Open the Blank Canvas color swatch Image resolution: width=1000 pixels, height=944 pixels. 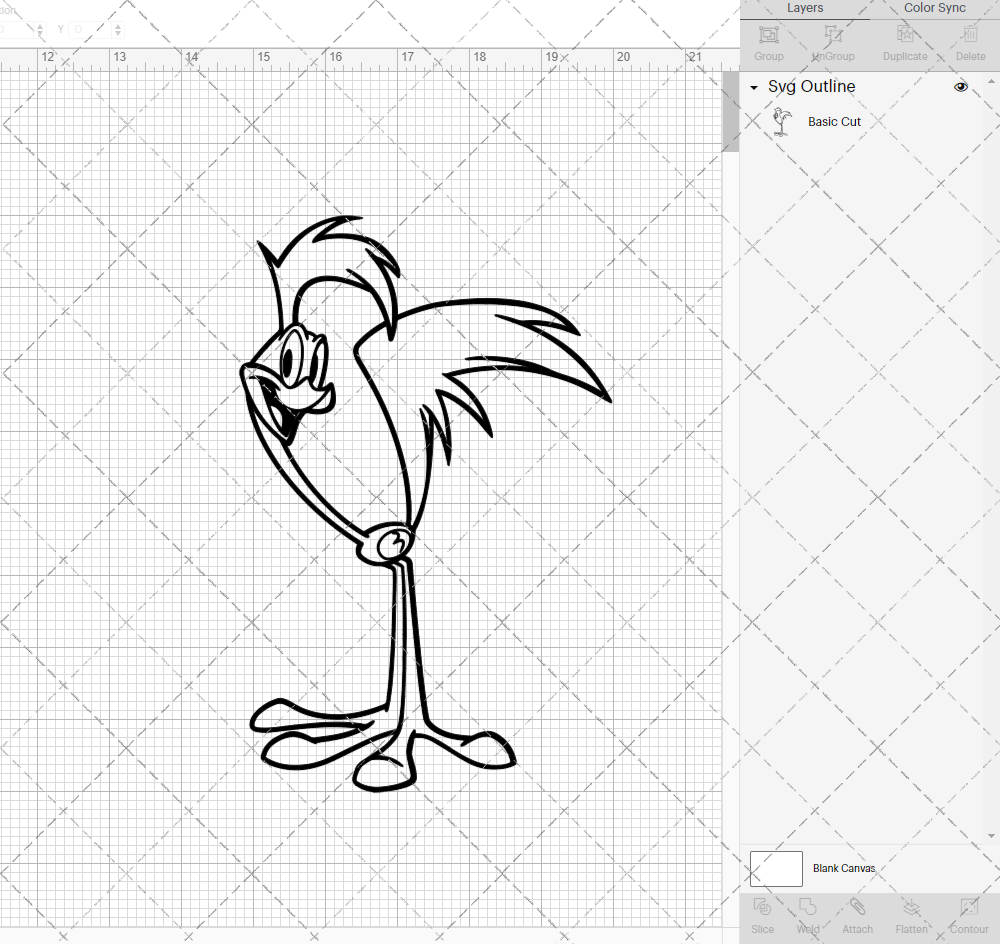pos(776,868)
